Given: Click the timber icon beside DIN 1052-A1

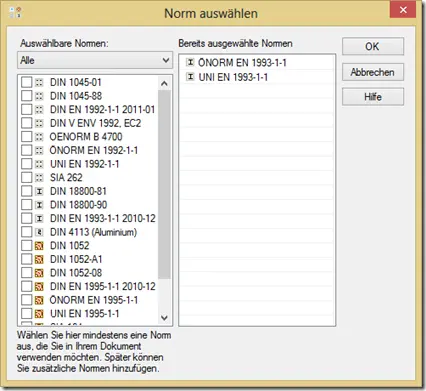Looking at the screenshot, I should point(39,259).
